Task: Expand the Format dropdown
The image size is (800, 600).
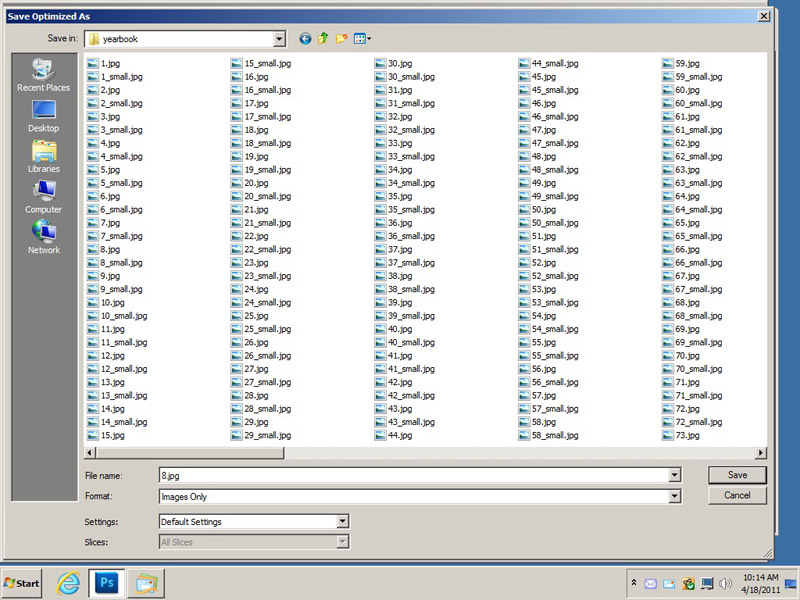Action: coord(674,496)
